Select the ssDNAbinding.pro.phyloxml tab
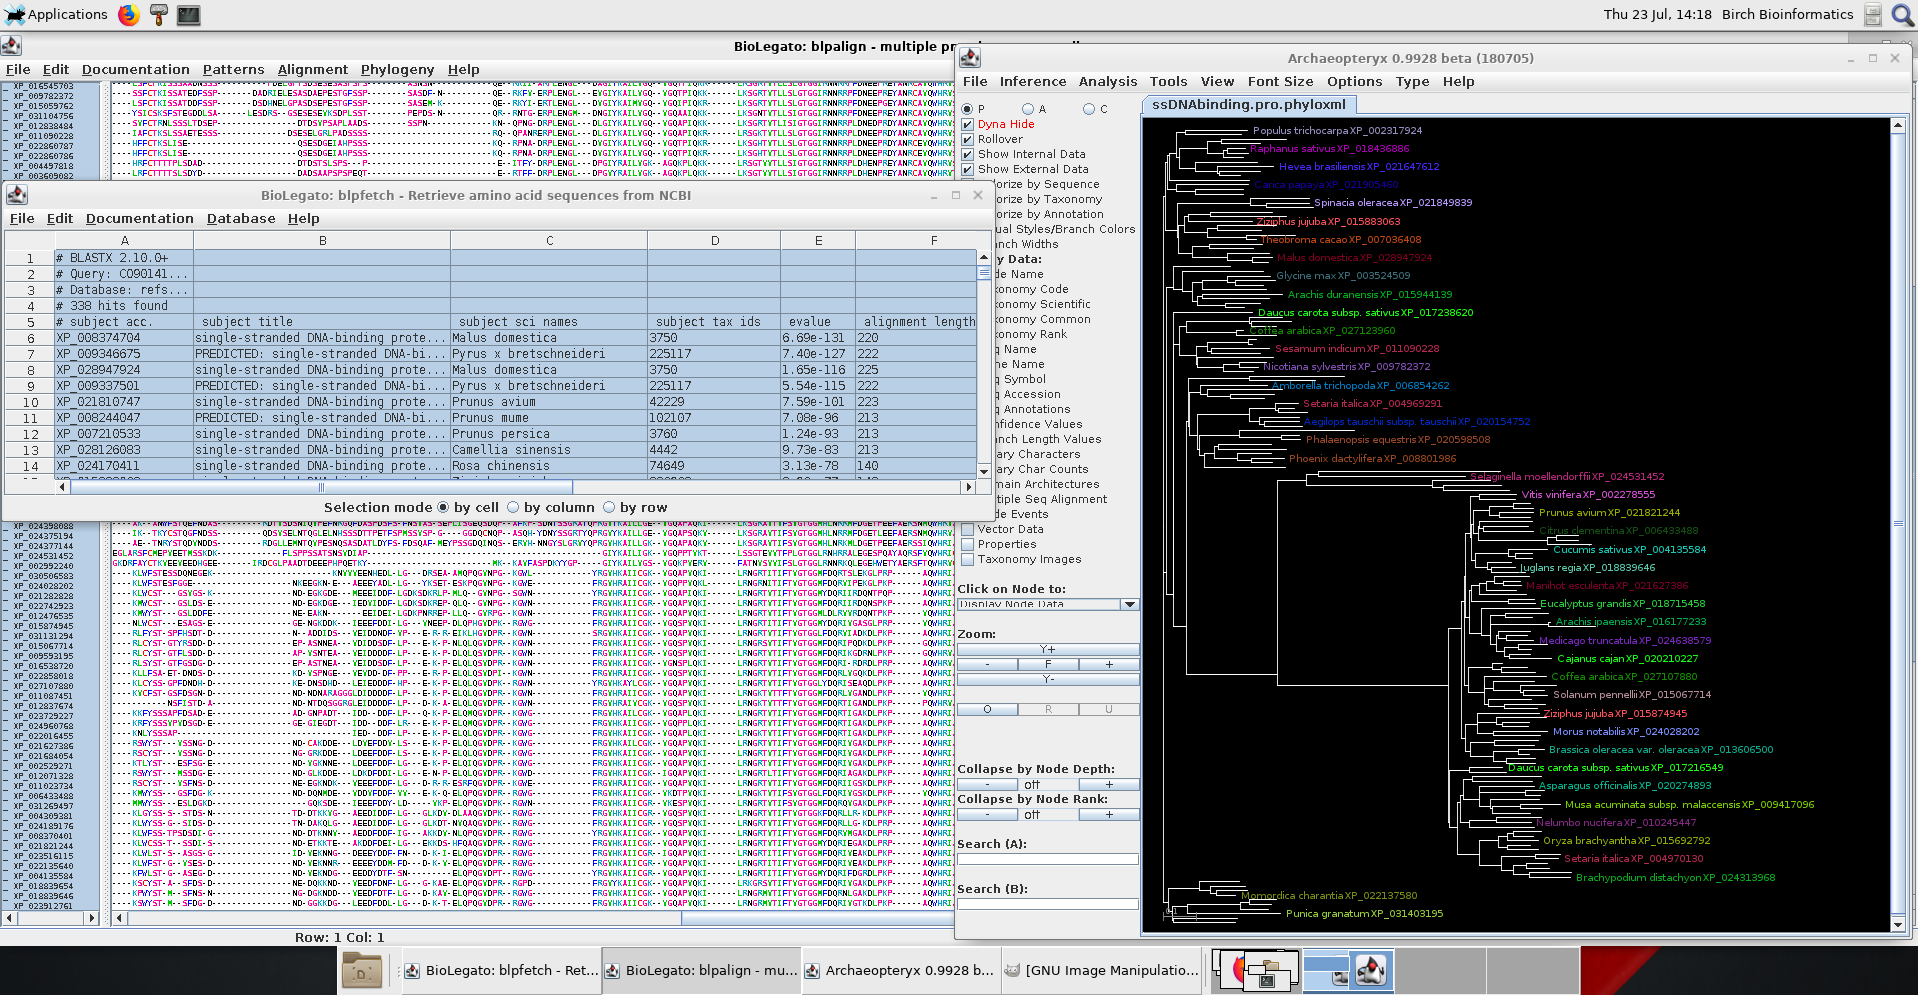 pyautogui.click(x=1248, y=105)
